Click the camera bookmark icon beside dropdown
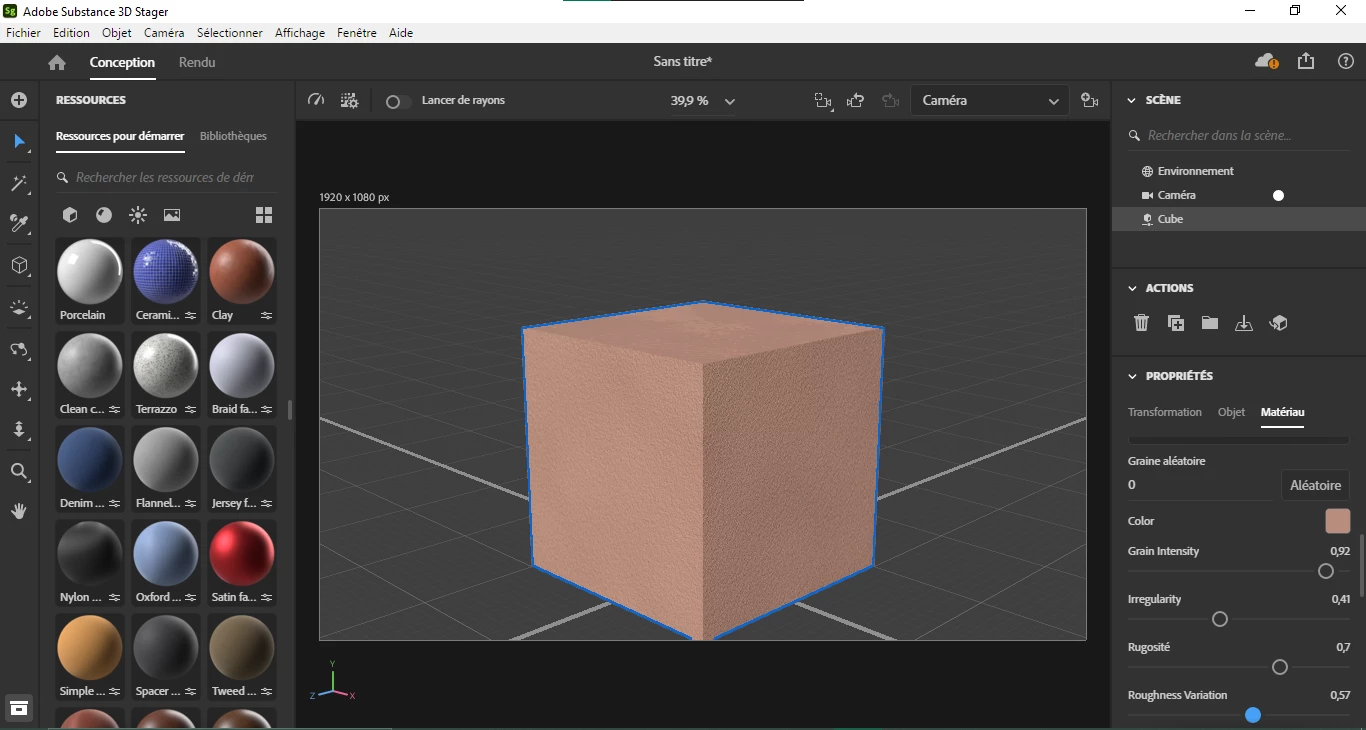This screenshot has height=730, width=1366. (x=1090, y=101)
